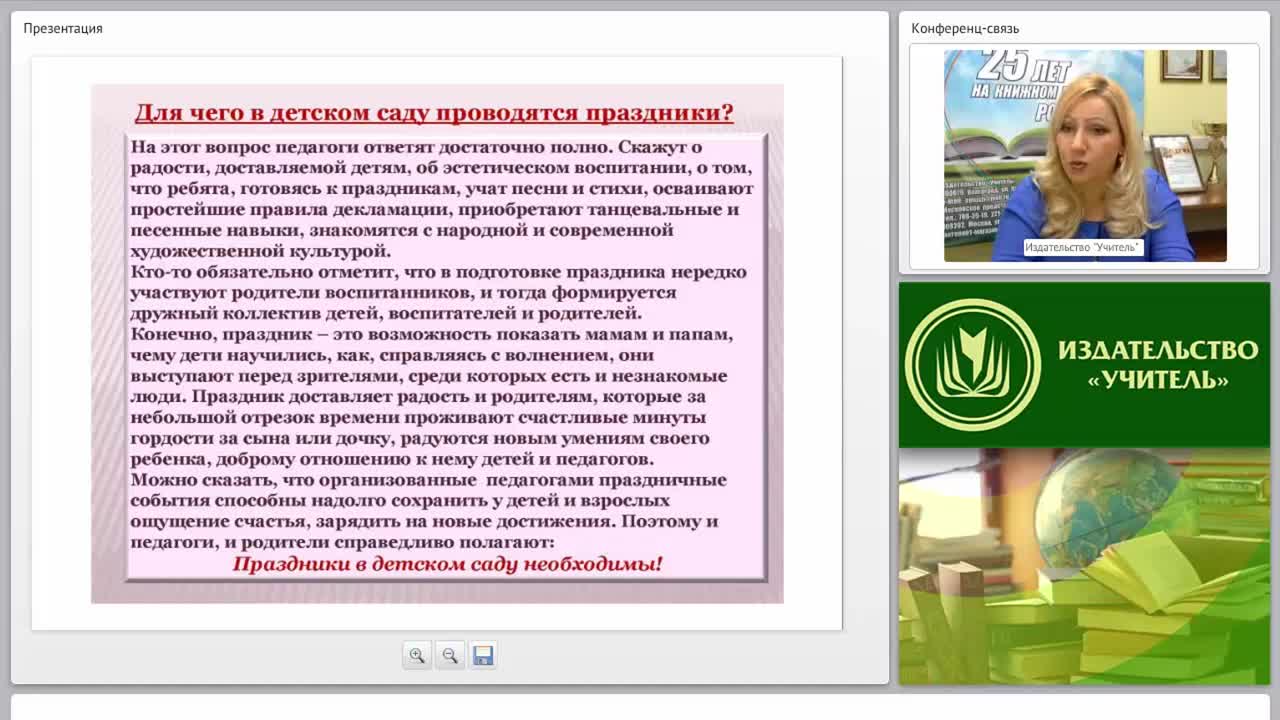Click the books and globe picture
Screen dimensions: 1280x720
[1085, 566]
